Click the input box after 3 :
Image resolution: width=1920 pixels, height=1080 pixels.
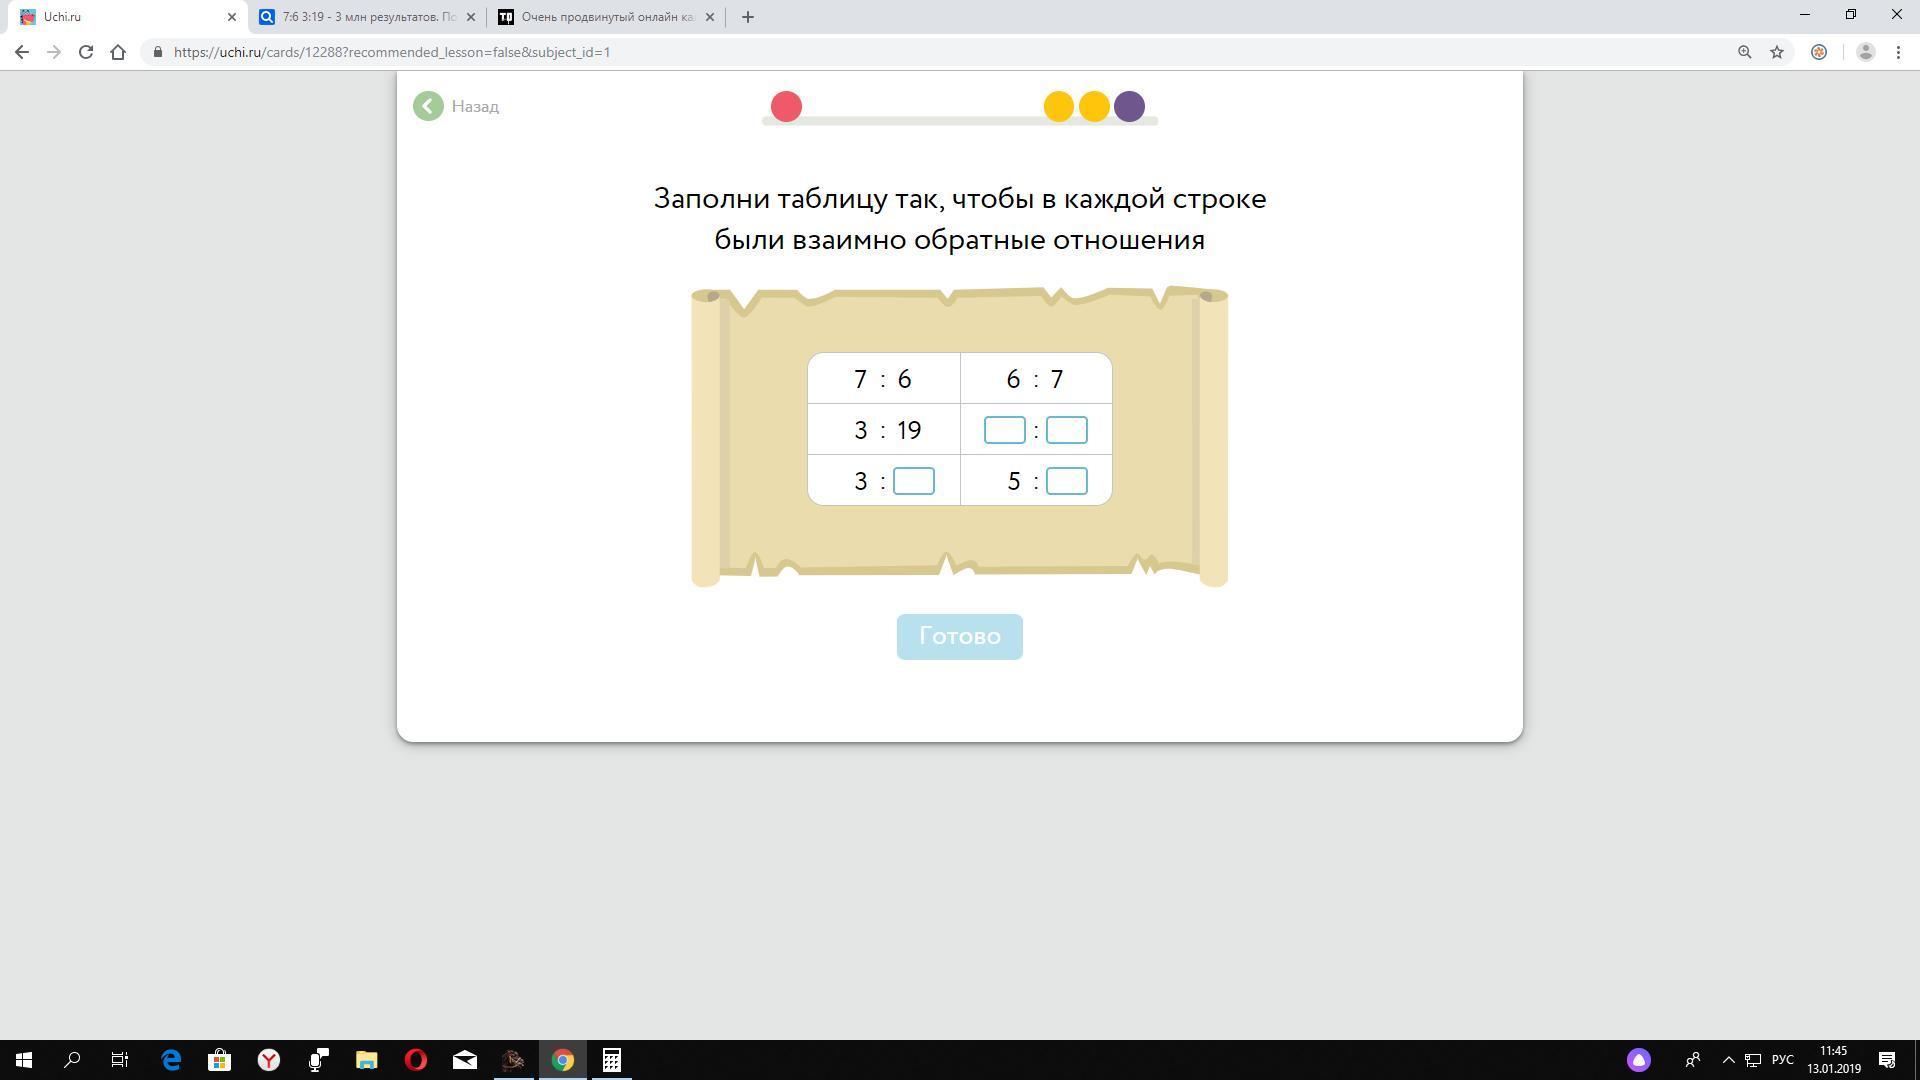(x=913, y=481)
